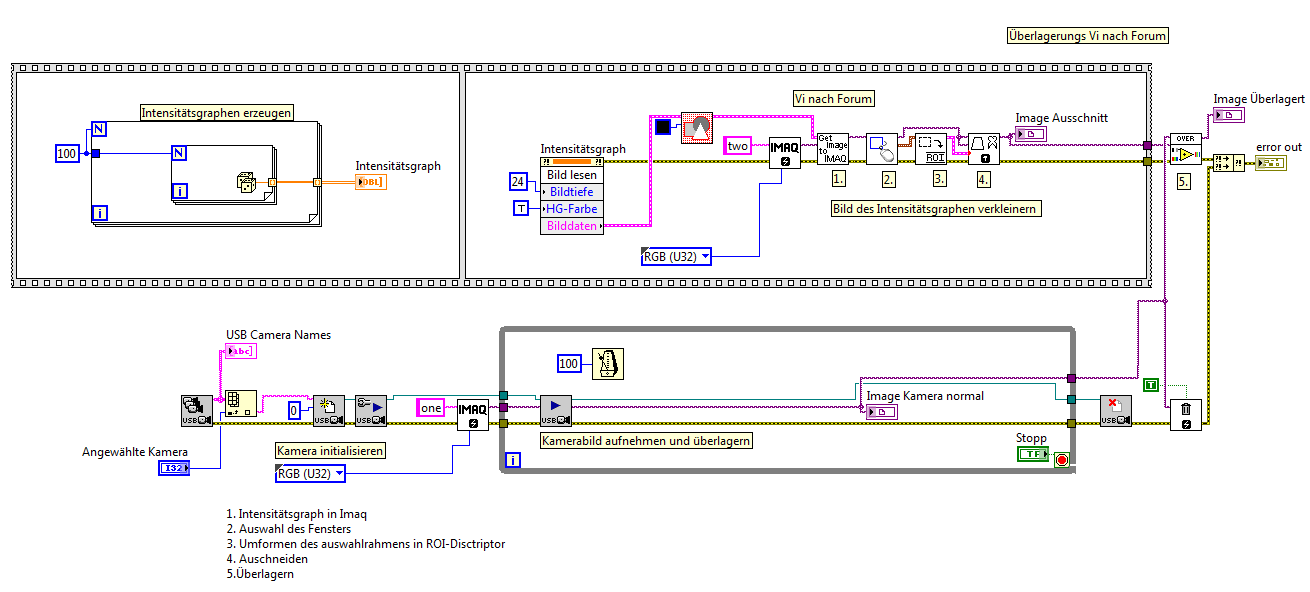Click the inner for loop N terminal

pos(179,153)
